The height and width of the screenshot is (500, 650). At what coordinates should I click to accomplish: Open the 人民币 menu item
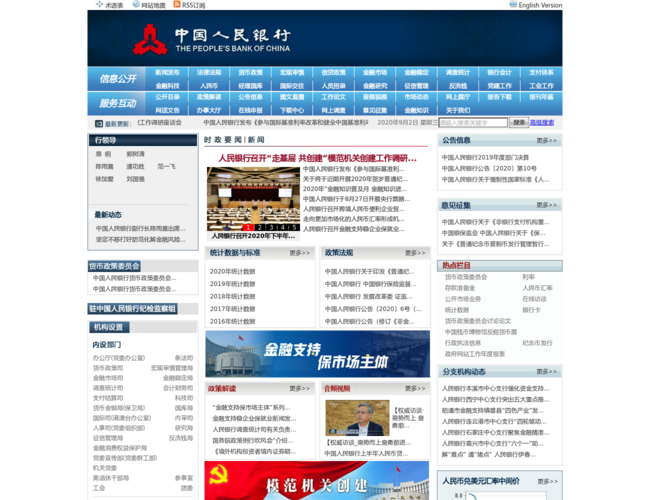tap(209, 86)
